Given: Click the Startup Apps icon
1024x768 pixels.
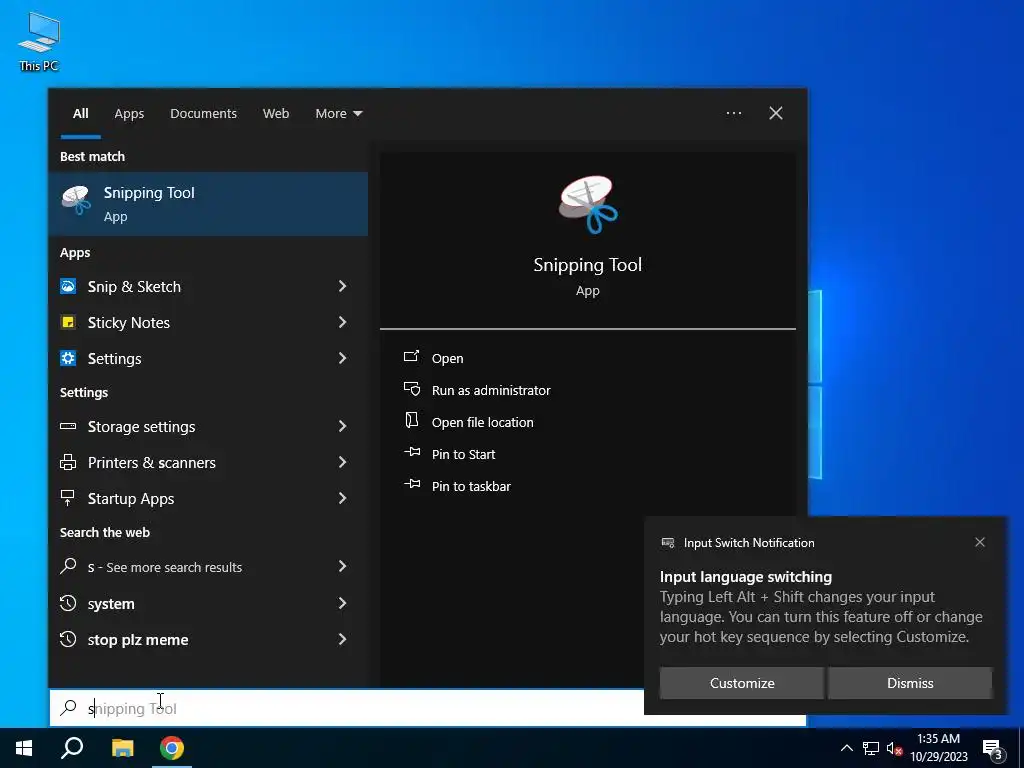Looking at the screenshot, I should point(68,498).
